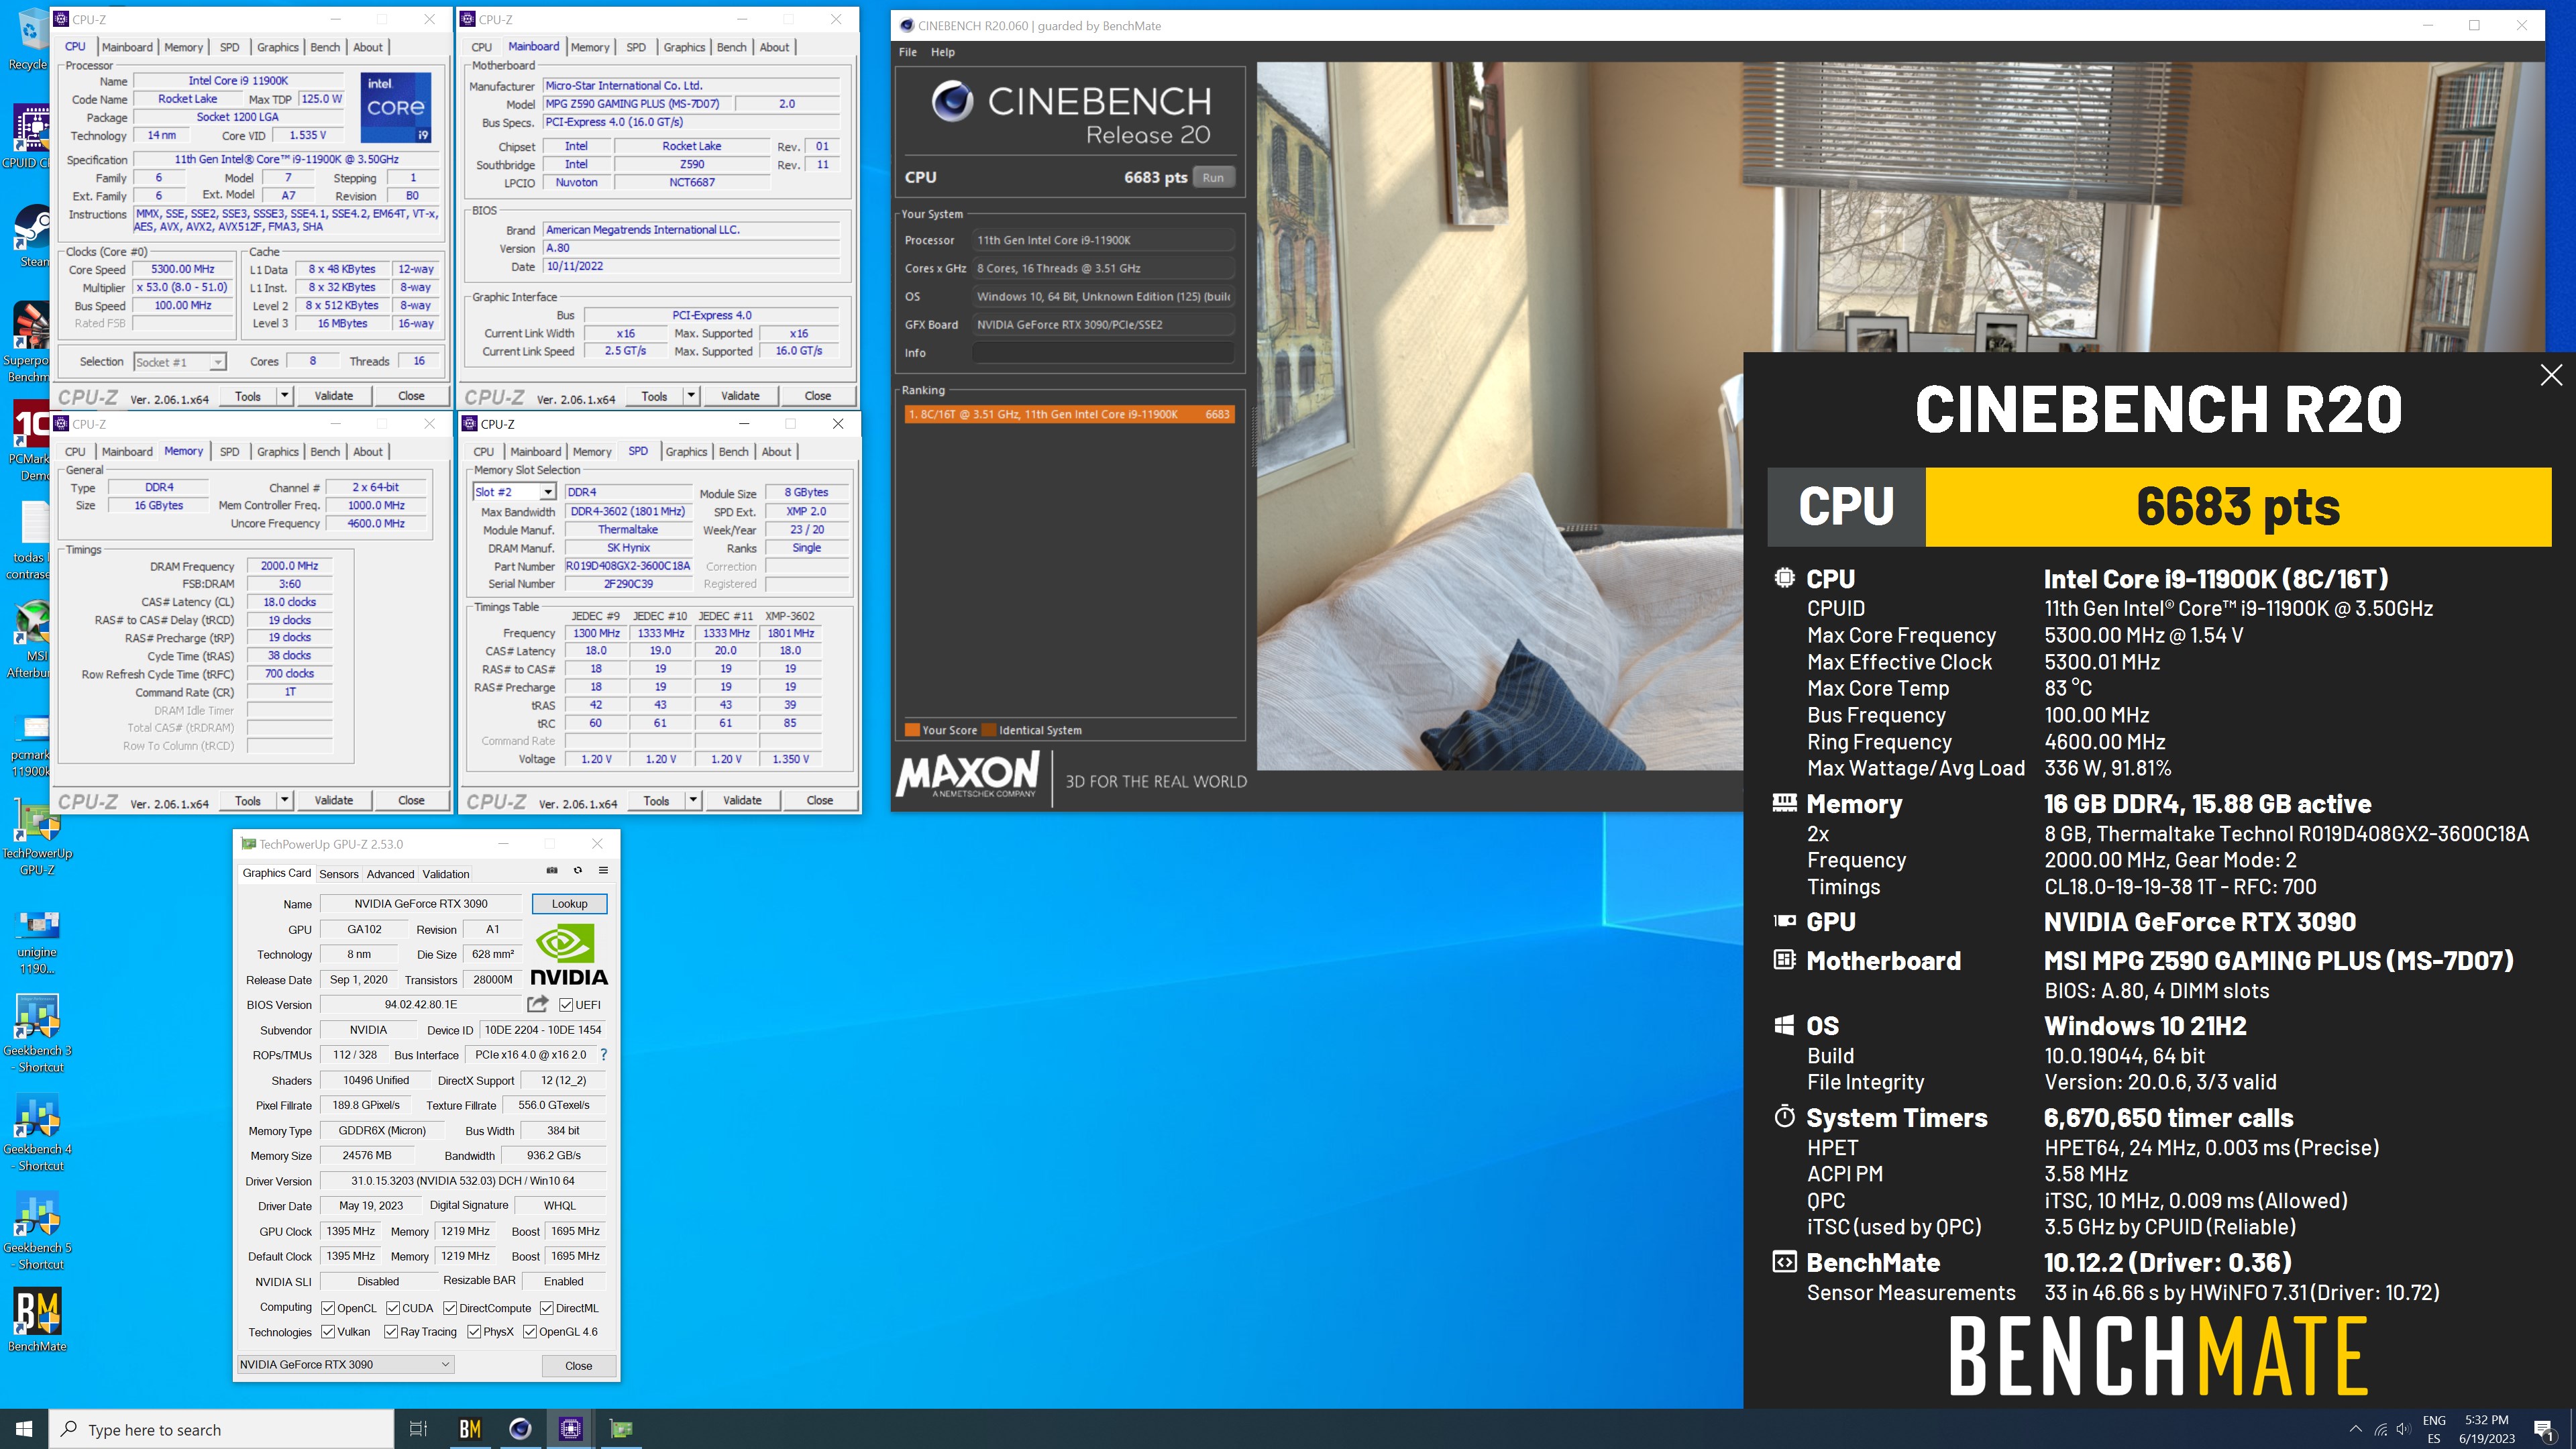Toggle the OpenGL 4.6 checkbox

tap(530, 1332)
